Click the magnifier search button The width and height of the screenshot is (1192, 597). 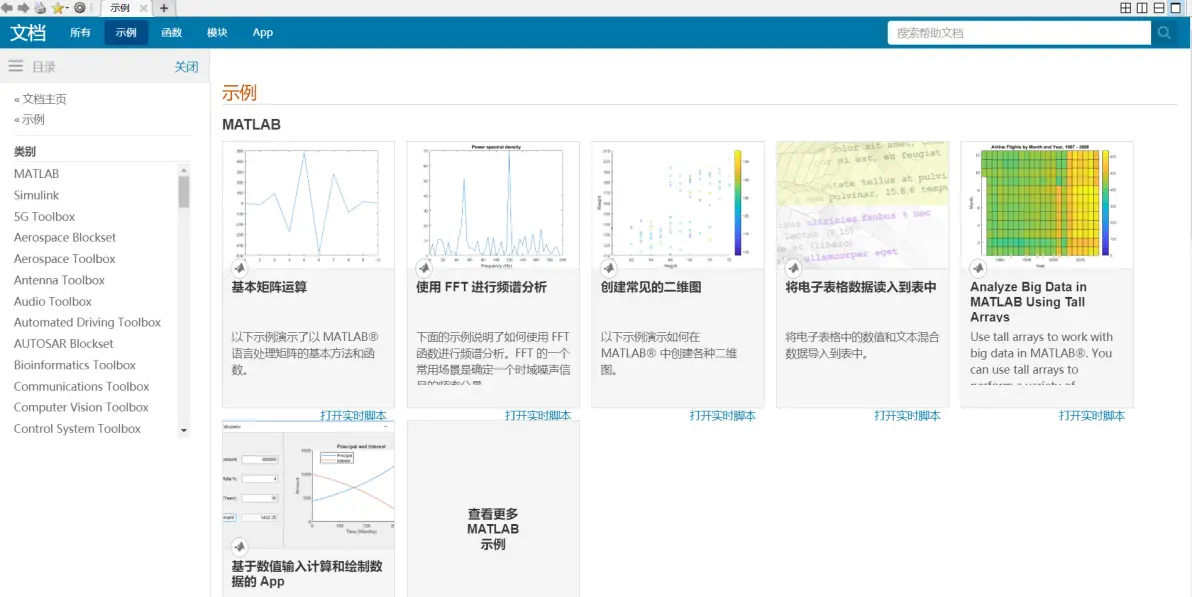point(1164,33)
